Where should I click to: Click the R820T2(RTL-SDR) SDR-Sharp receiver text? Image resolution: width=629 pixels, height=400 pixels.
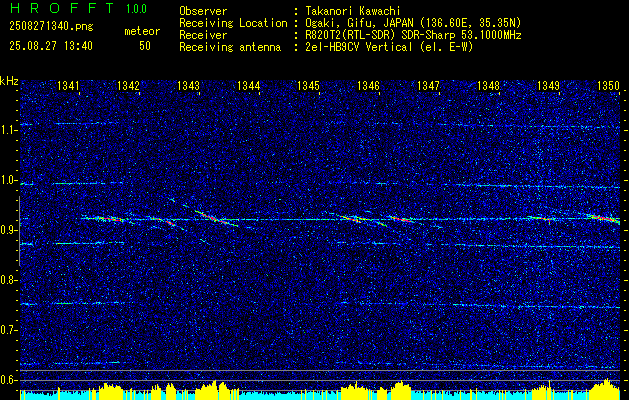413,35
